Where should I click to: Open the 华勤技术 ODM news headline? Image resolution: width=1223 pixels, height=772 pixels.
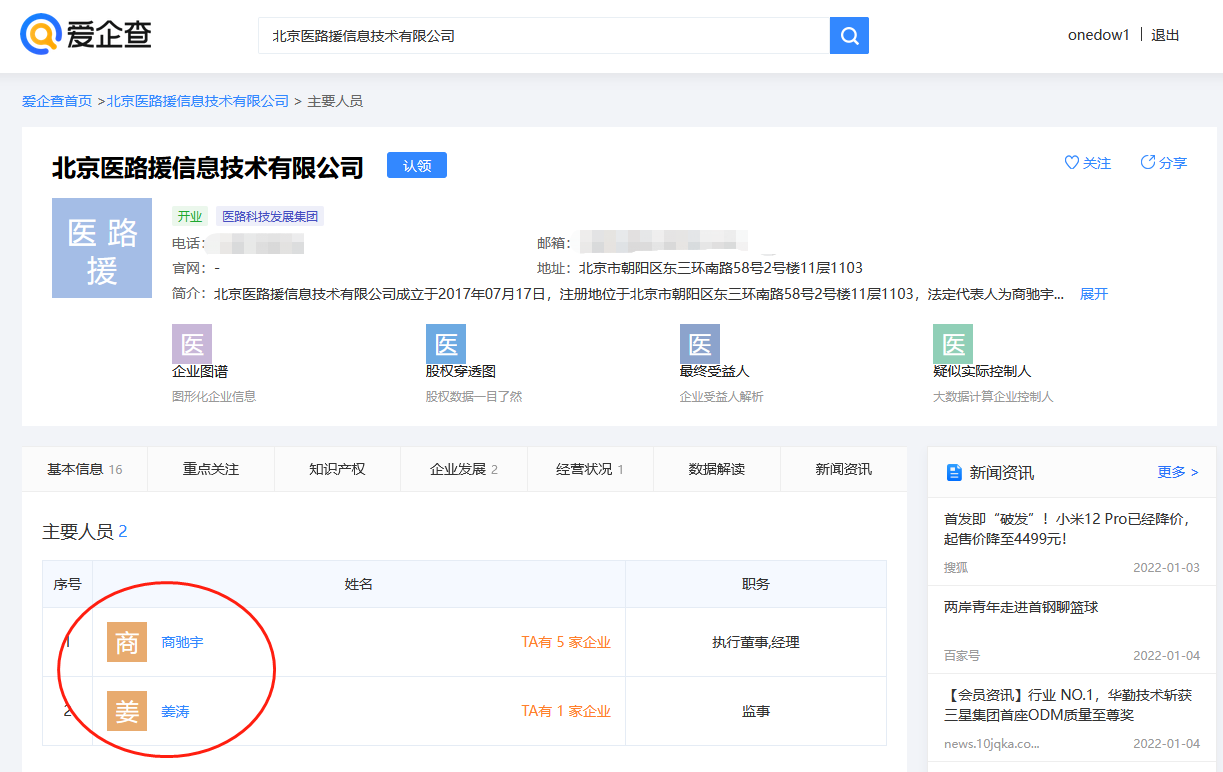[1068, 705]
